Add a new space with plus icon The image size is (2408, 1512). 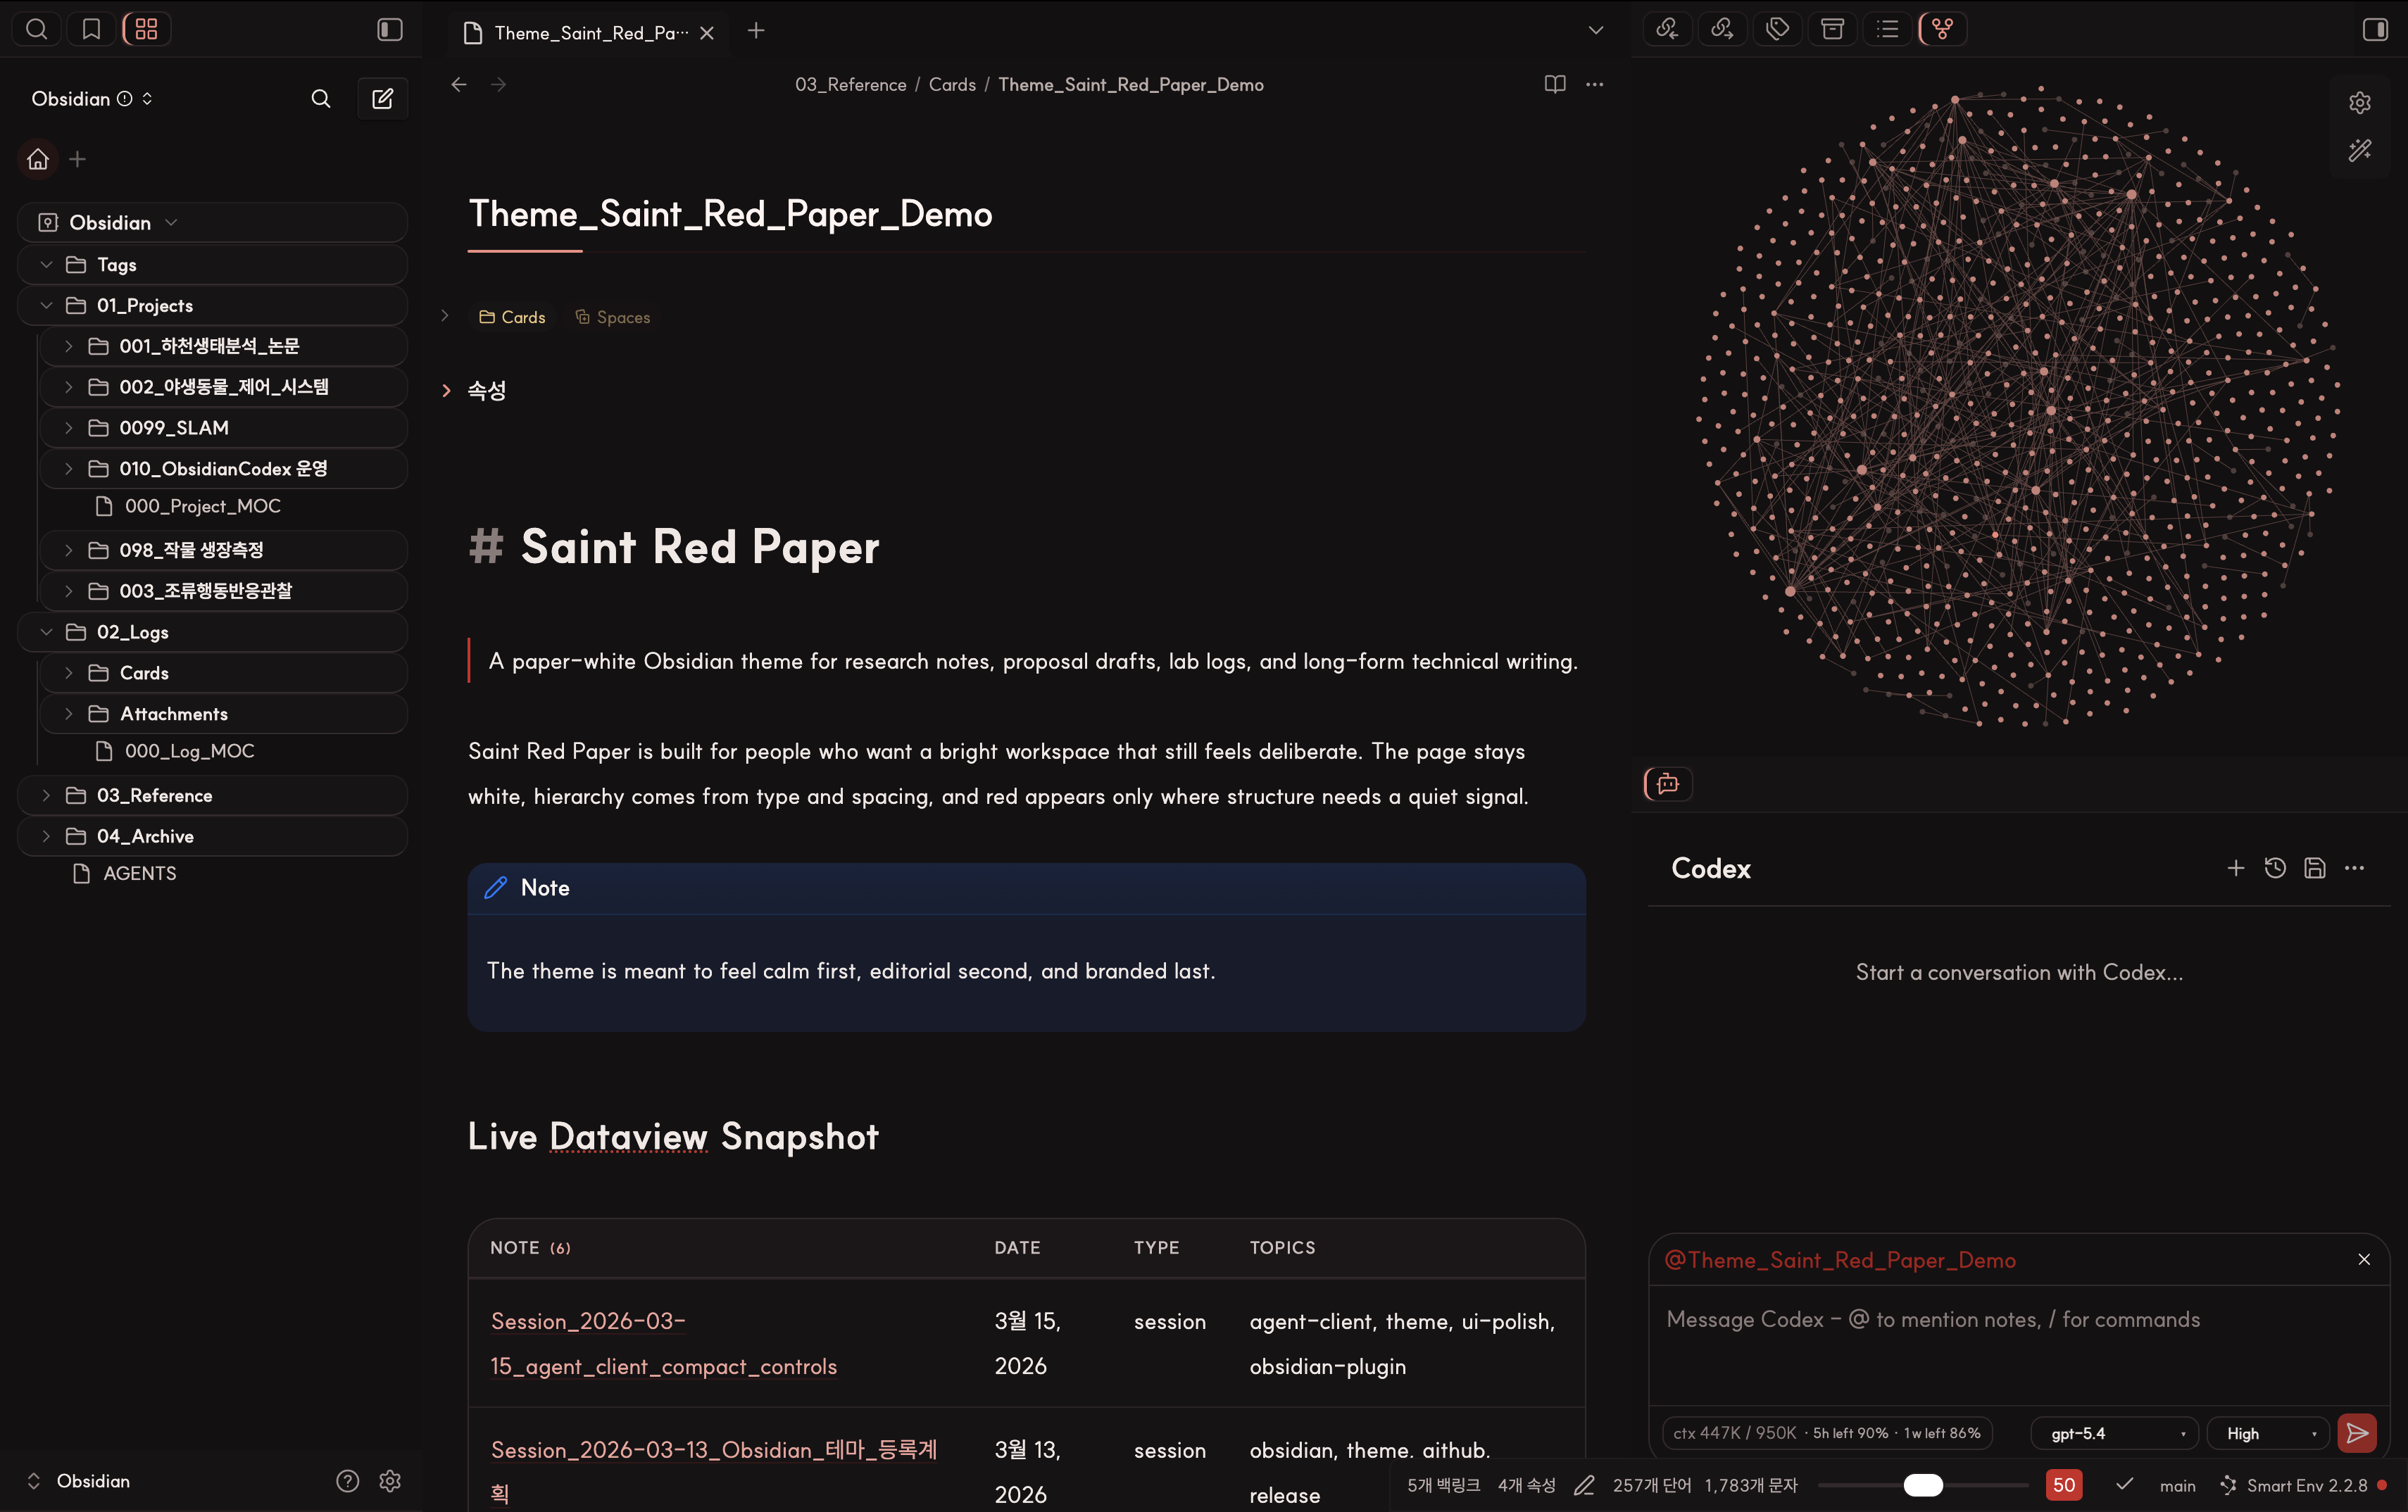(77, 159)
